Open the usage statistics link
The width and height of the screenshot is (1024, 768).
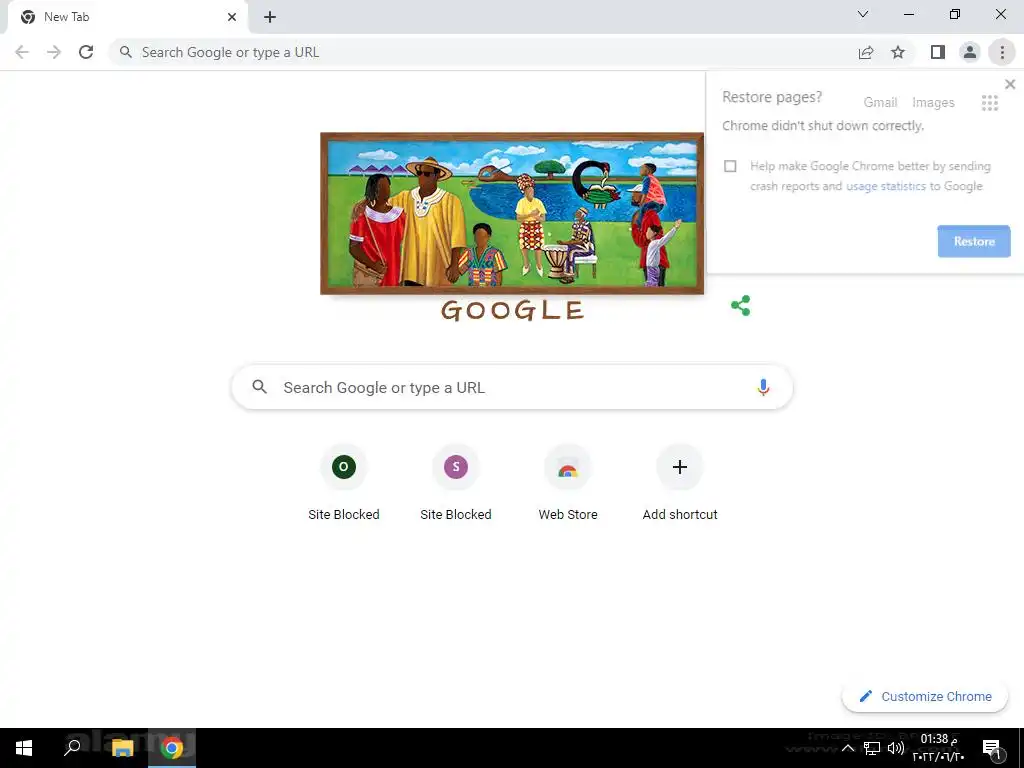tap(886, 186)
